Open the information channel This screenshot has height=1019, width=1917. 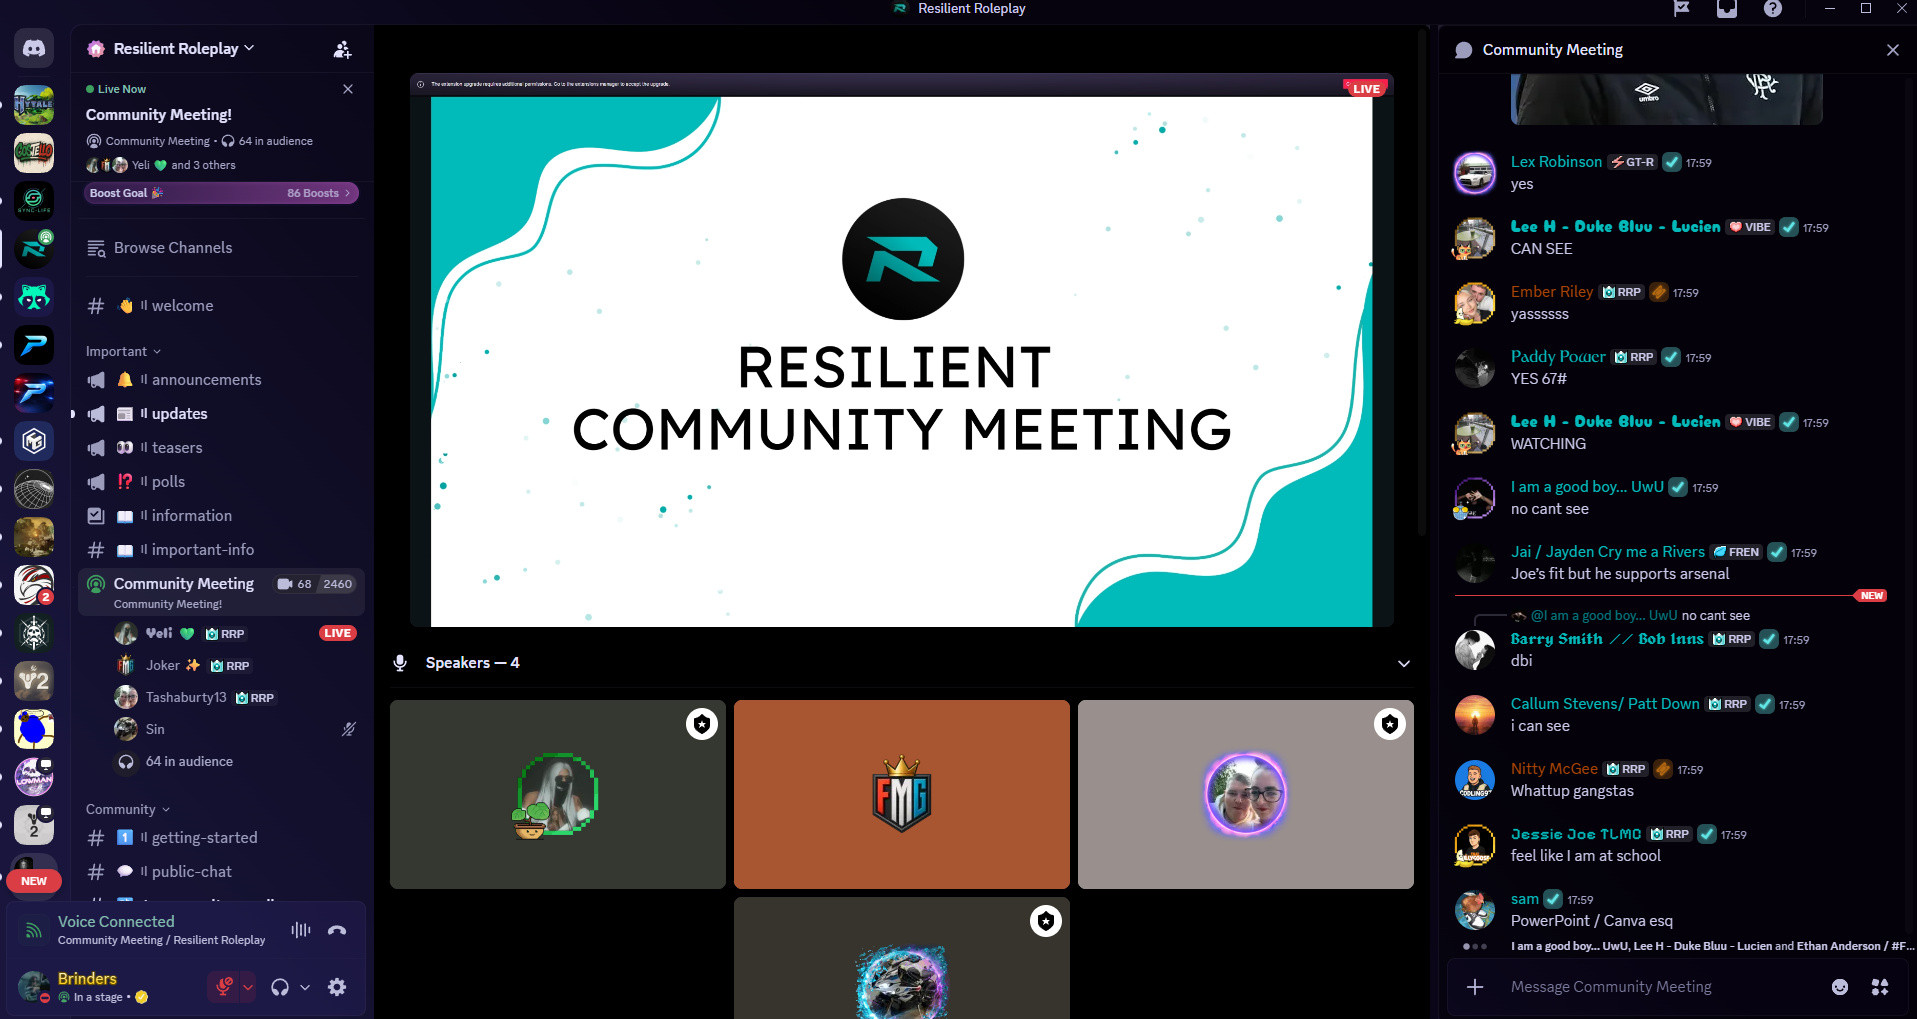[221, 516]
